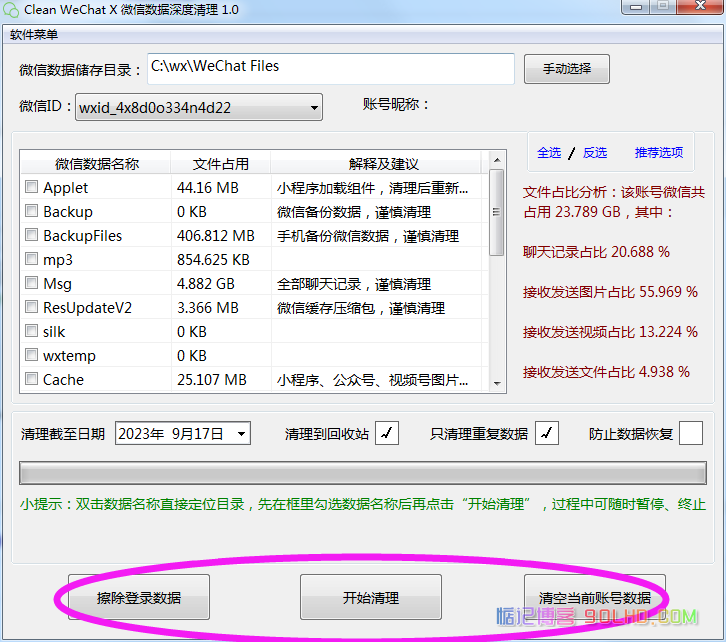
Task: Focus the WeChat Files directory field
Action: tap(331, 69)
